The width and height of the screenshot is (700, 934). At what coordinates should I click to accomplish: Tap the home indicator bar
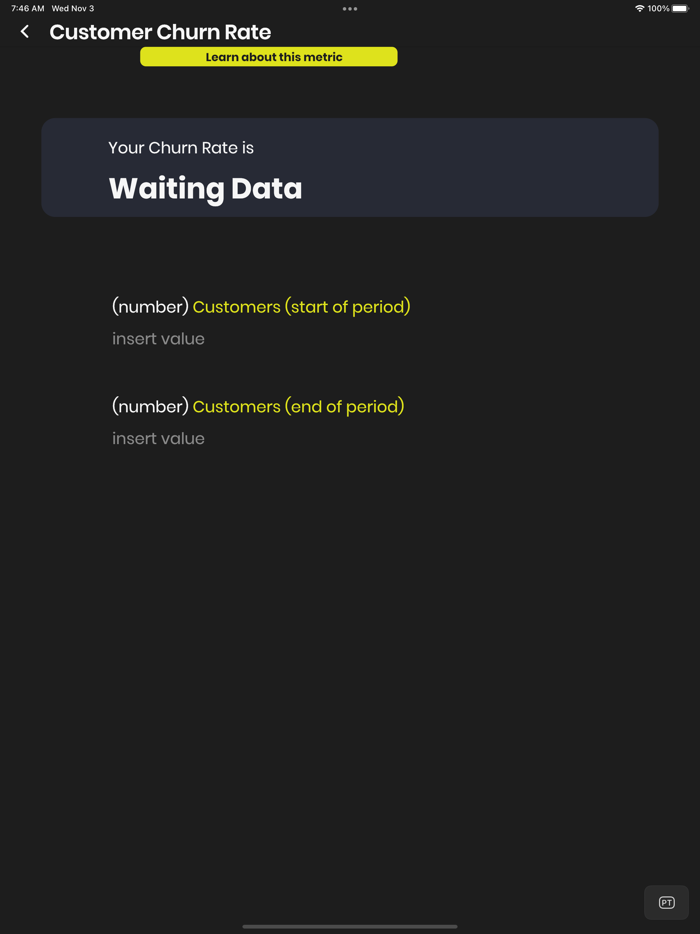tap(349, 925)
